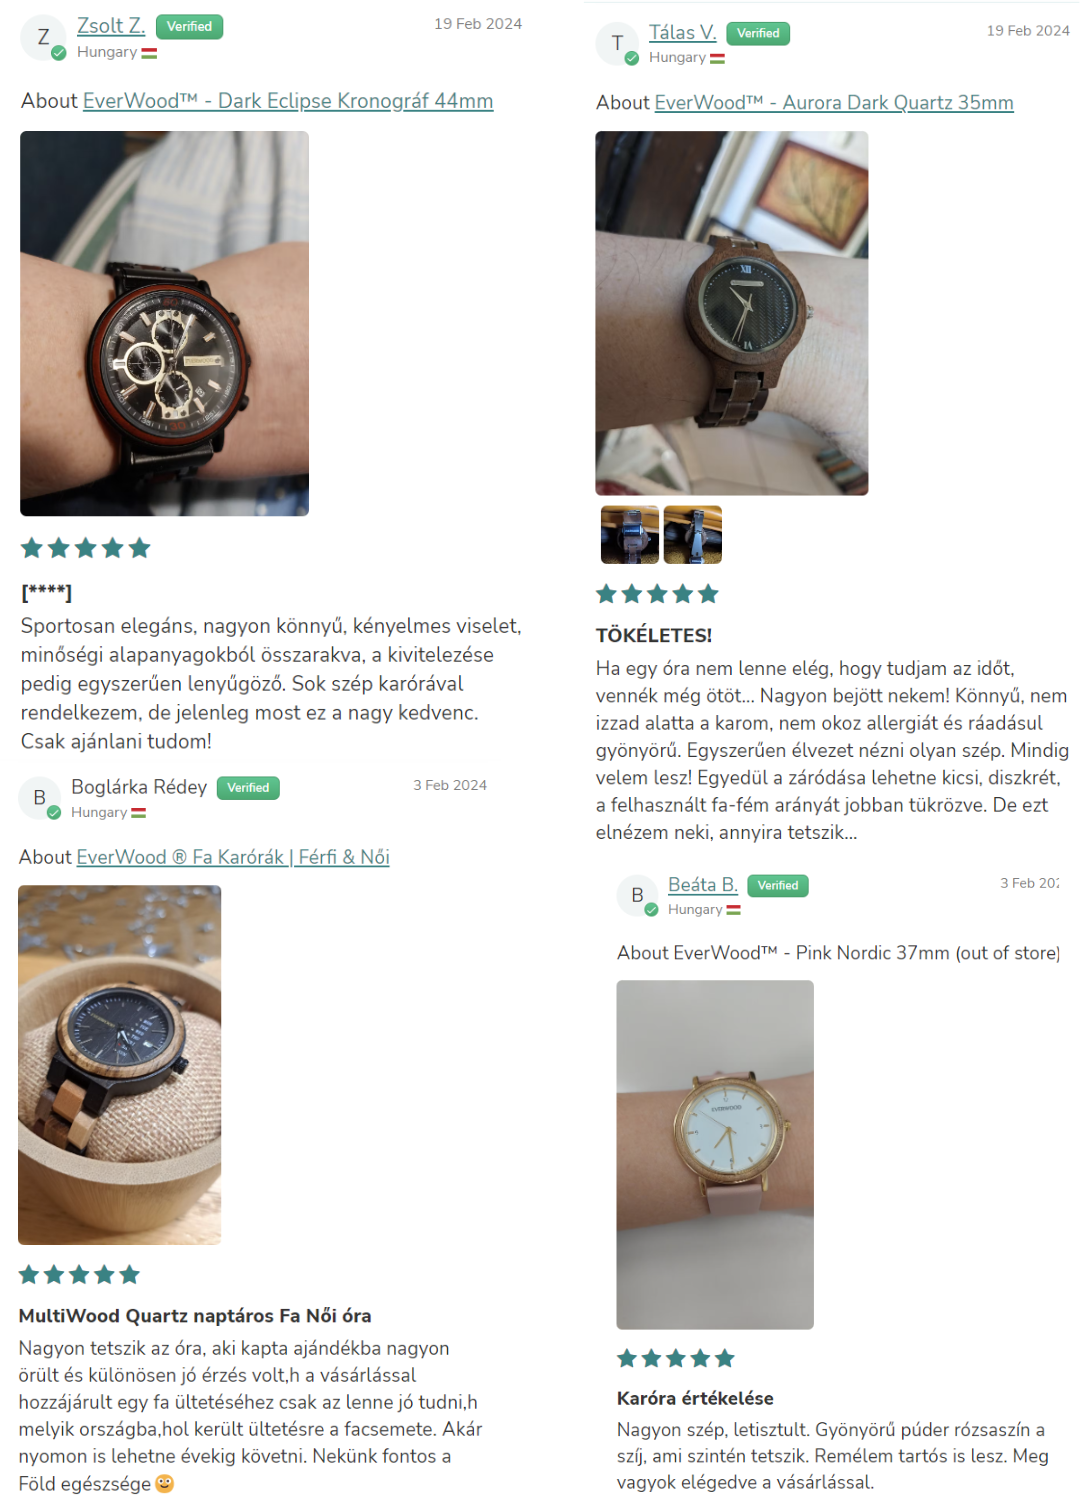The width and height of the screenshot is (1080, 1500).
Task: Open EverWood Dark Eclipse Kronográf 44mm product link
Action: (288, 101)
